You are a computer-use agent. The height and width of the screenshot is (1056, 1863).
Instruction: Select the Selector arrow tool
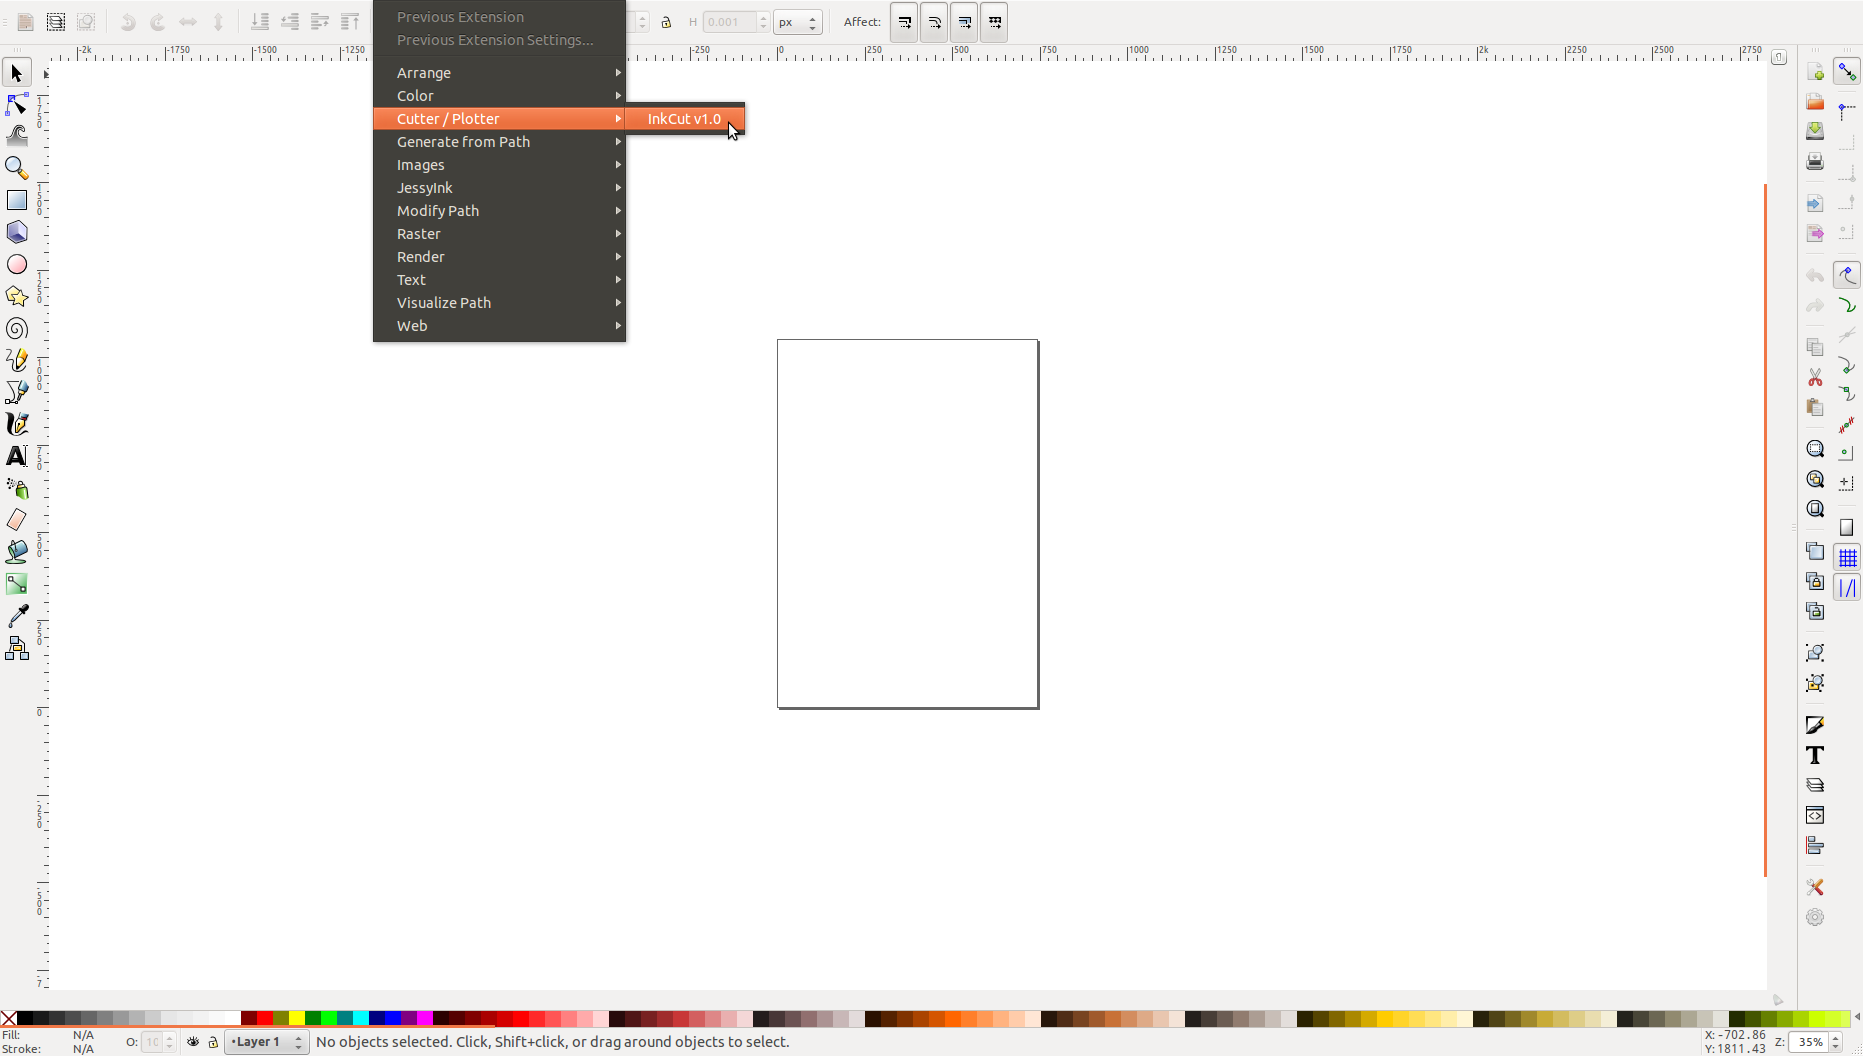point(17,73)
